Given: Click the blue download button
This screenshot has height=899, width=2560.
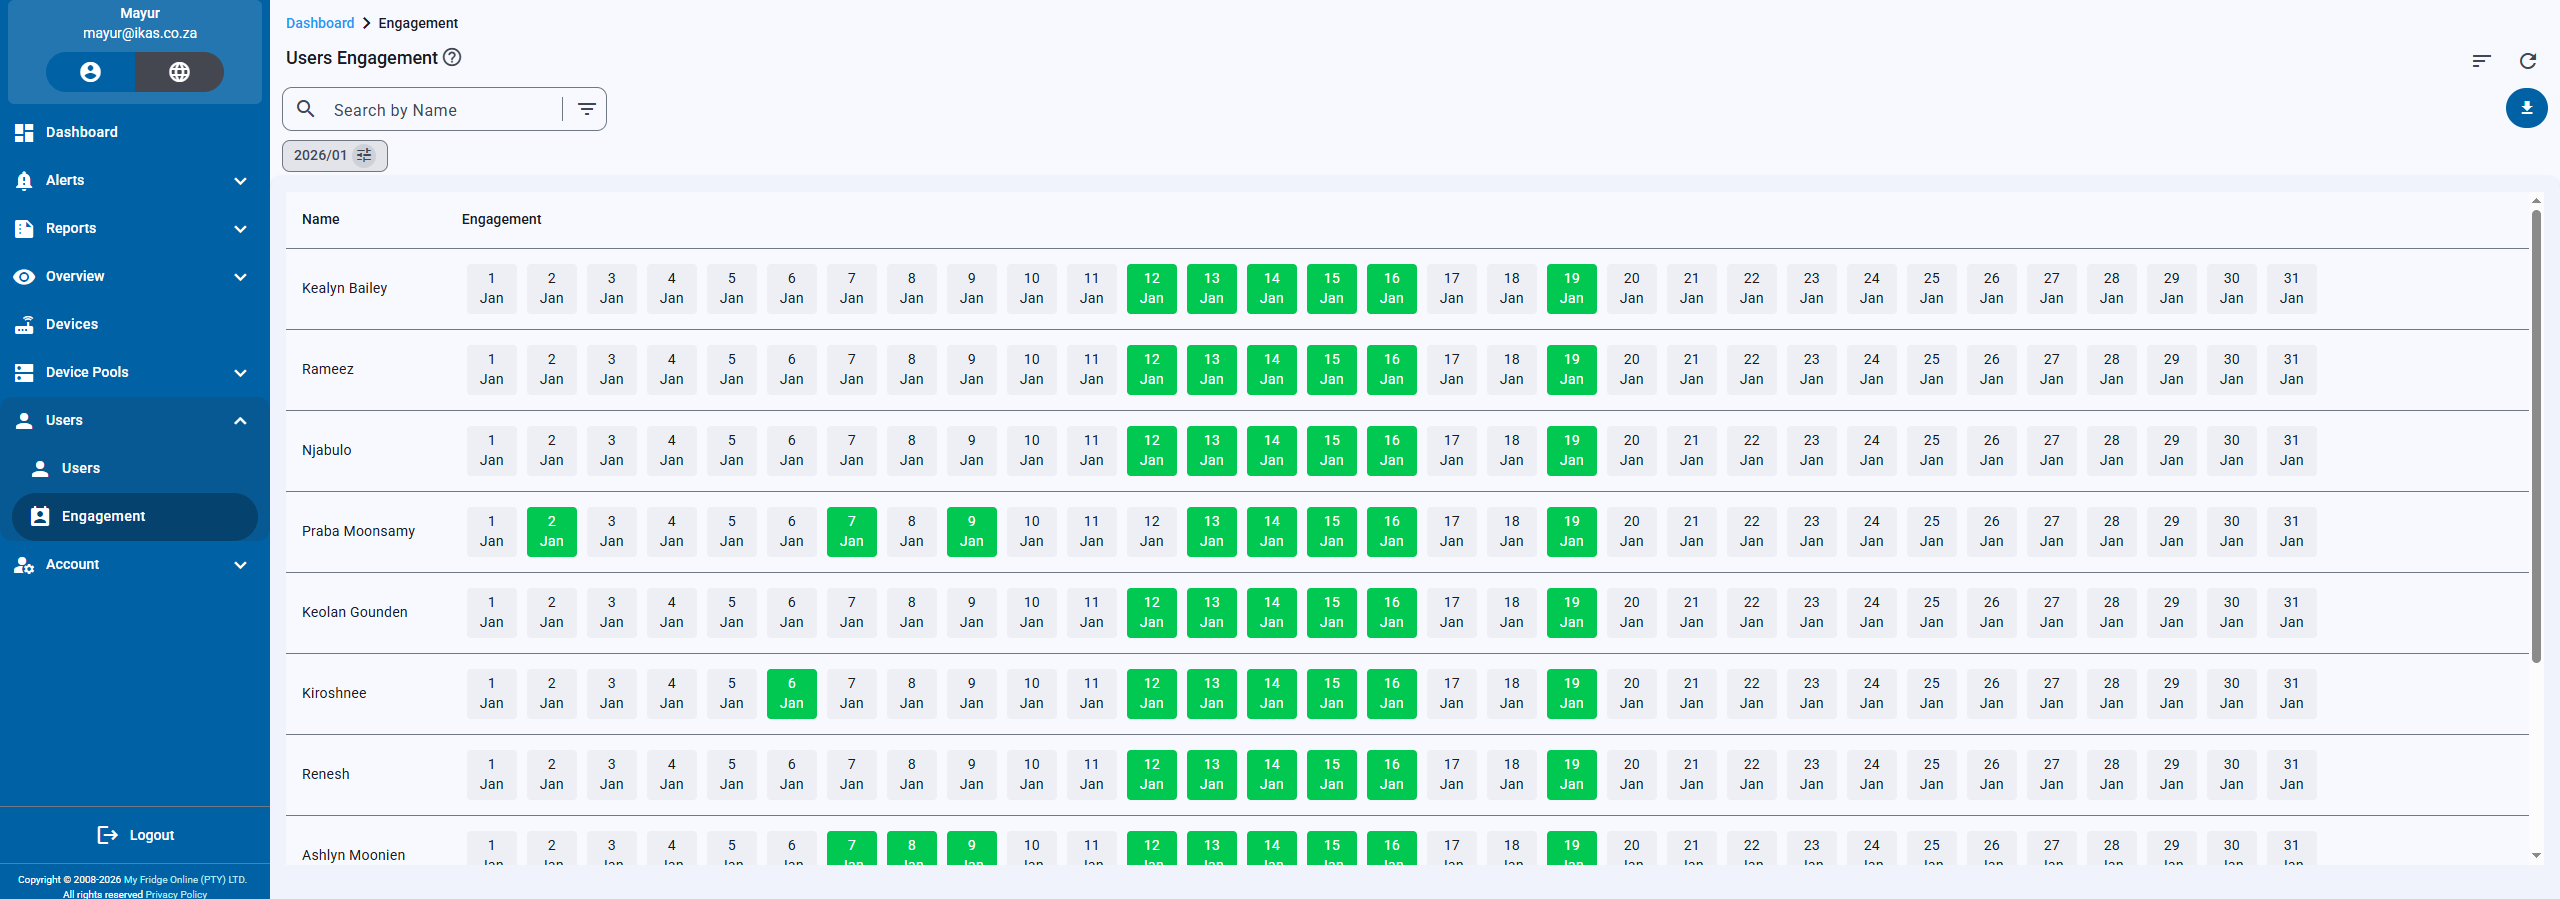Looking at the screenshot, I should pos(2526,108).
